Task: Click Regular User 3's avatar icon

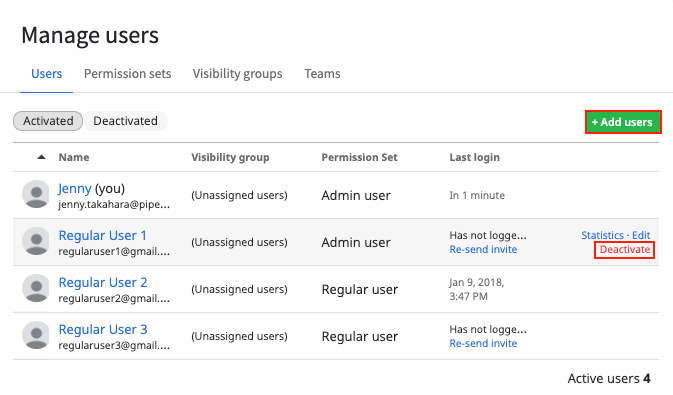Action: click(x=36, y=335)
